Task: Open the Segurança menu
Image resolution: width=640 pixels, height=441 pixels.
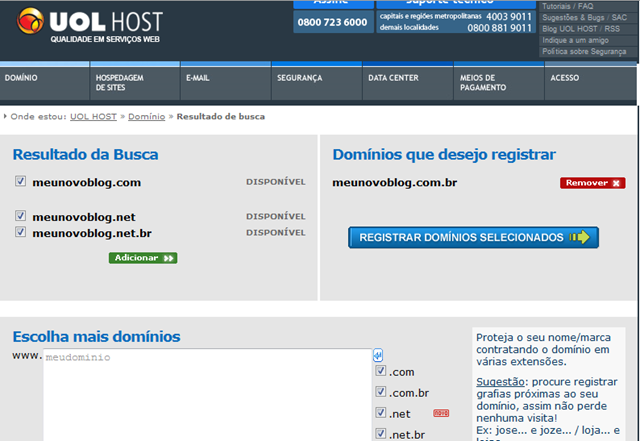Action: click(317, 83)
